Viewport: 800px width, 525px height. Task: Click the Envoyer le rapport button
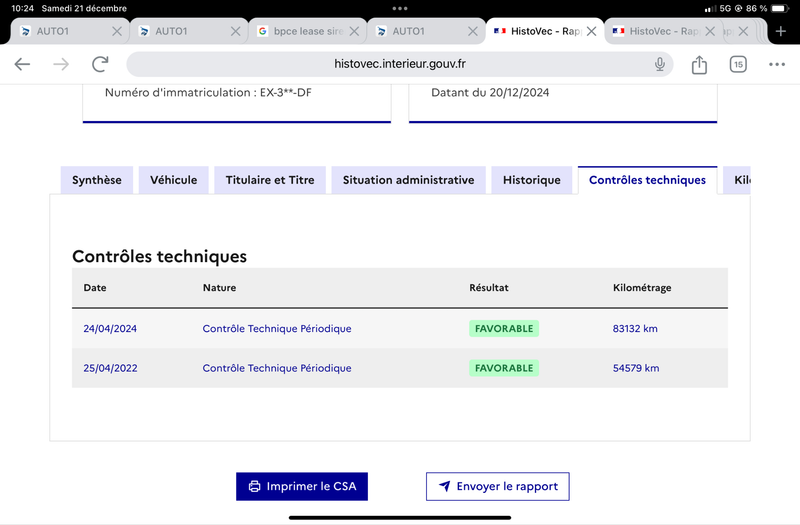coord(497,486)
